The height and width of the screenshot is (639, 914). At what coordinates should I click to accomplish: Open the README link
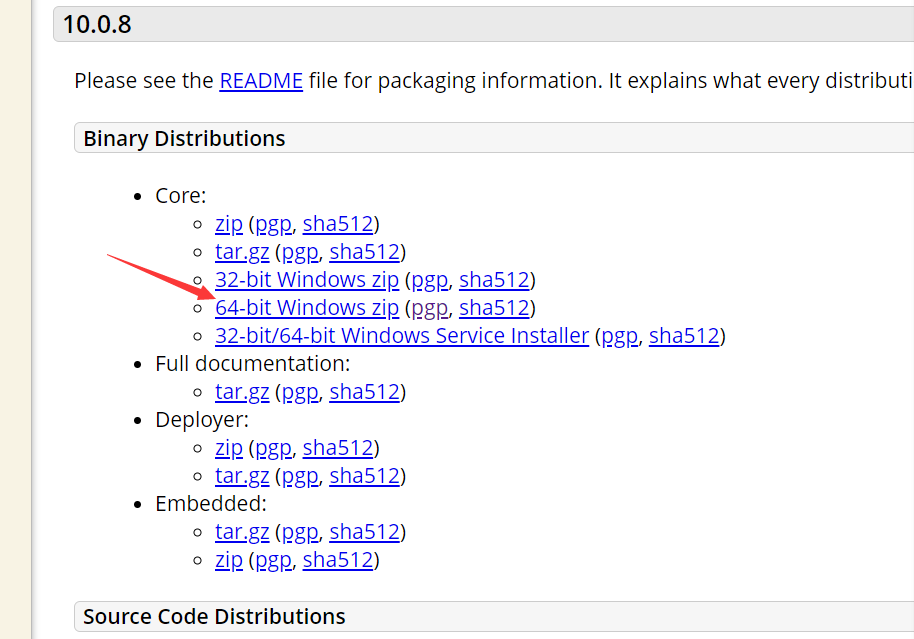click(x=261, y=81)
